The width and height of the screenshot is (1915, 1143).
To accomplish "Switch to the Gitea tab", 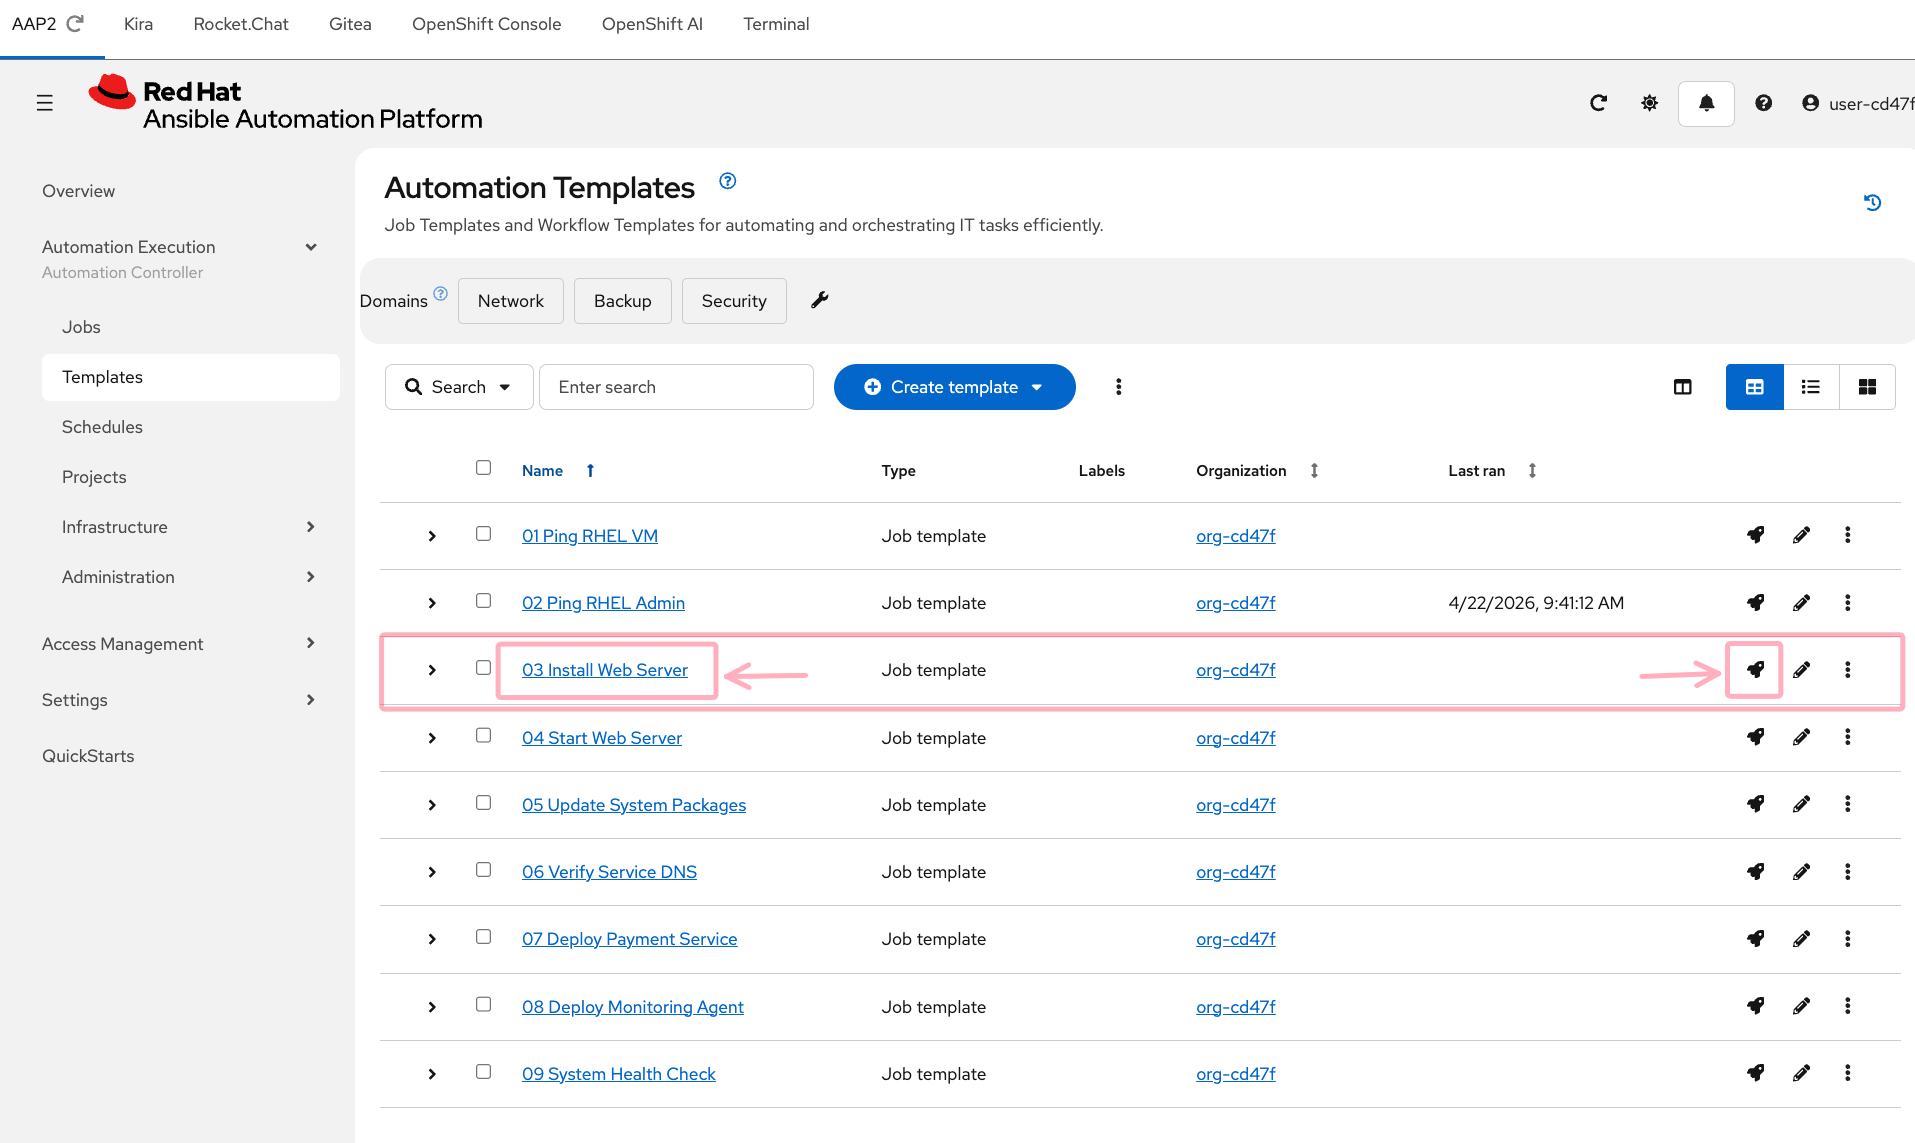I will click(350, 24).
